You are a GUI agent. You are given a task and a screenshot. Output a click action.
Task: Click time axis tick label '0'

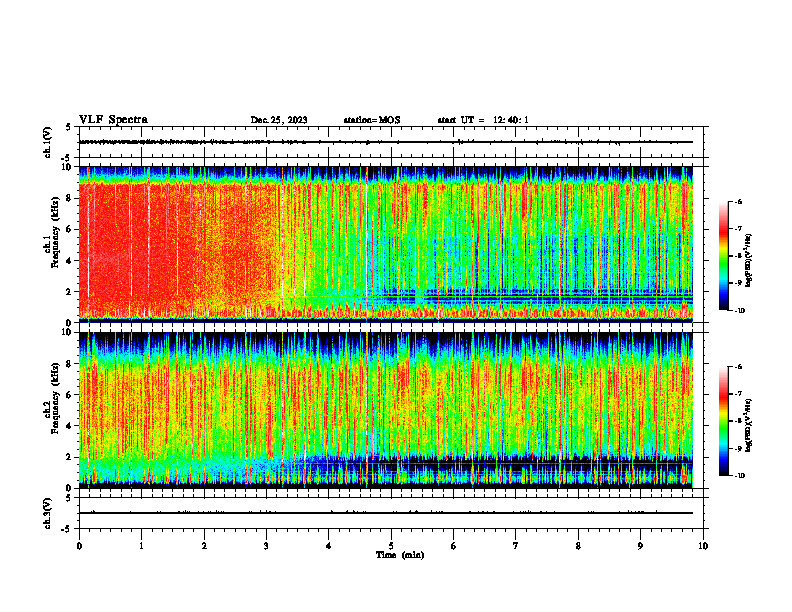point(79,546)
